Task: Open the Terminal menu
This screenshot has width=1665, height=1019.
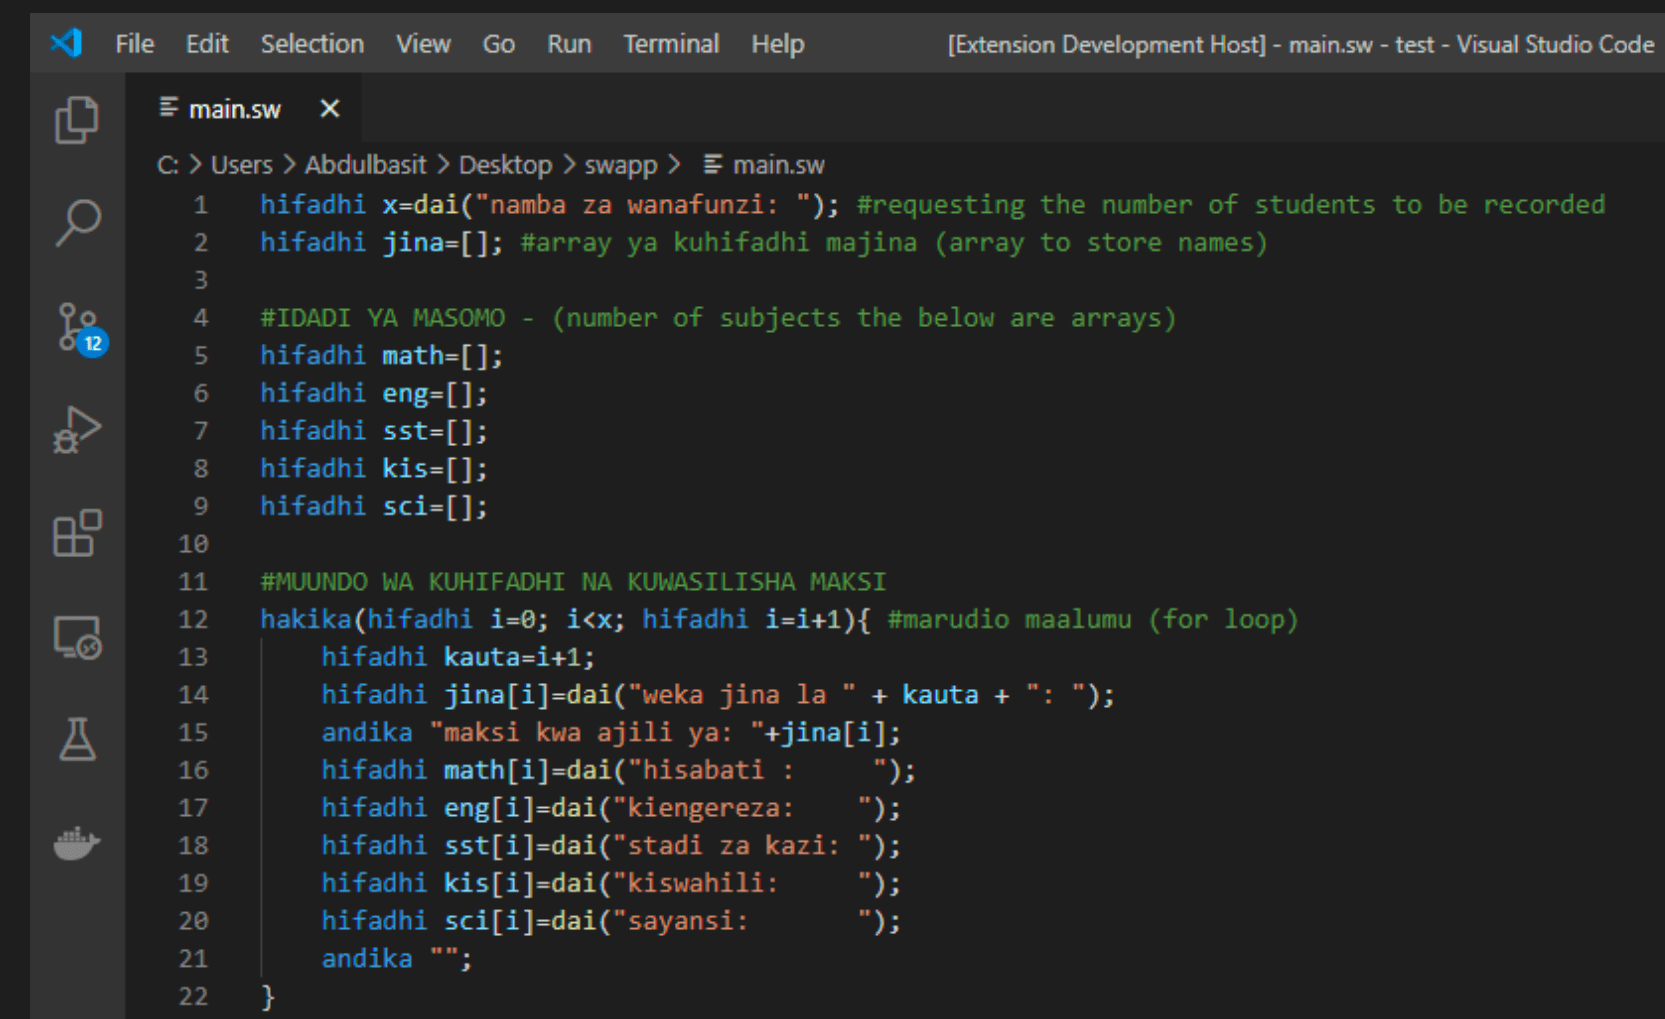Action: click(x=671, y=44)
